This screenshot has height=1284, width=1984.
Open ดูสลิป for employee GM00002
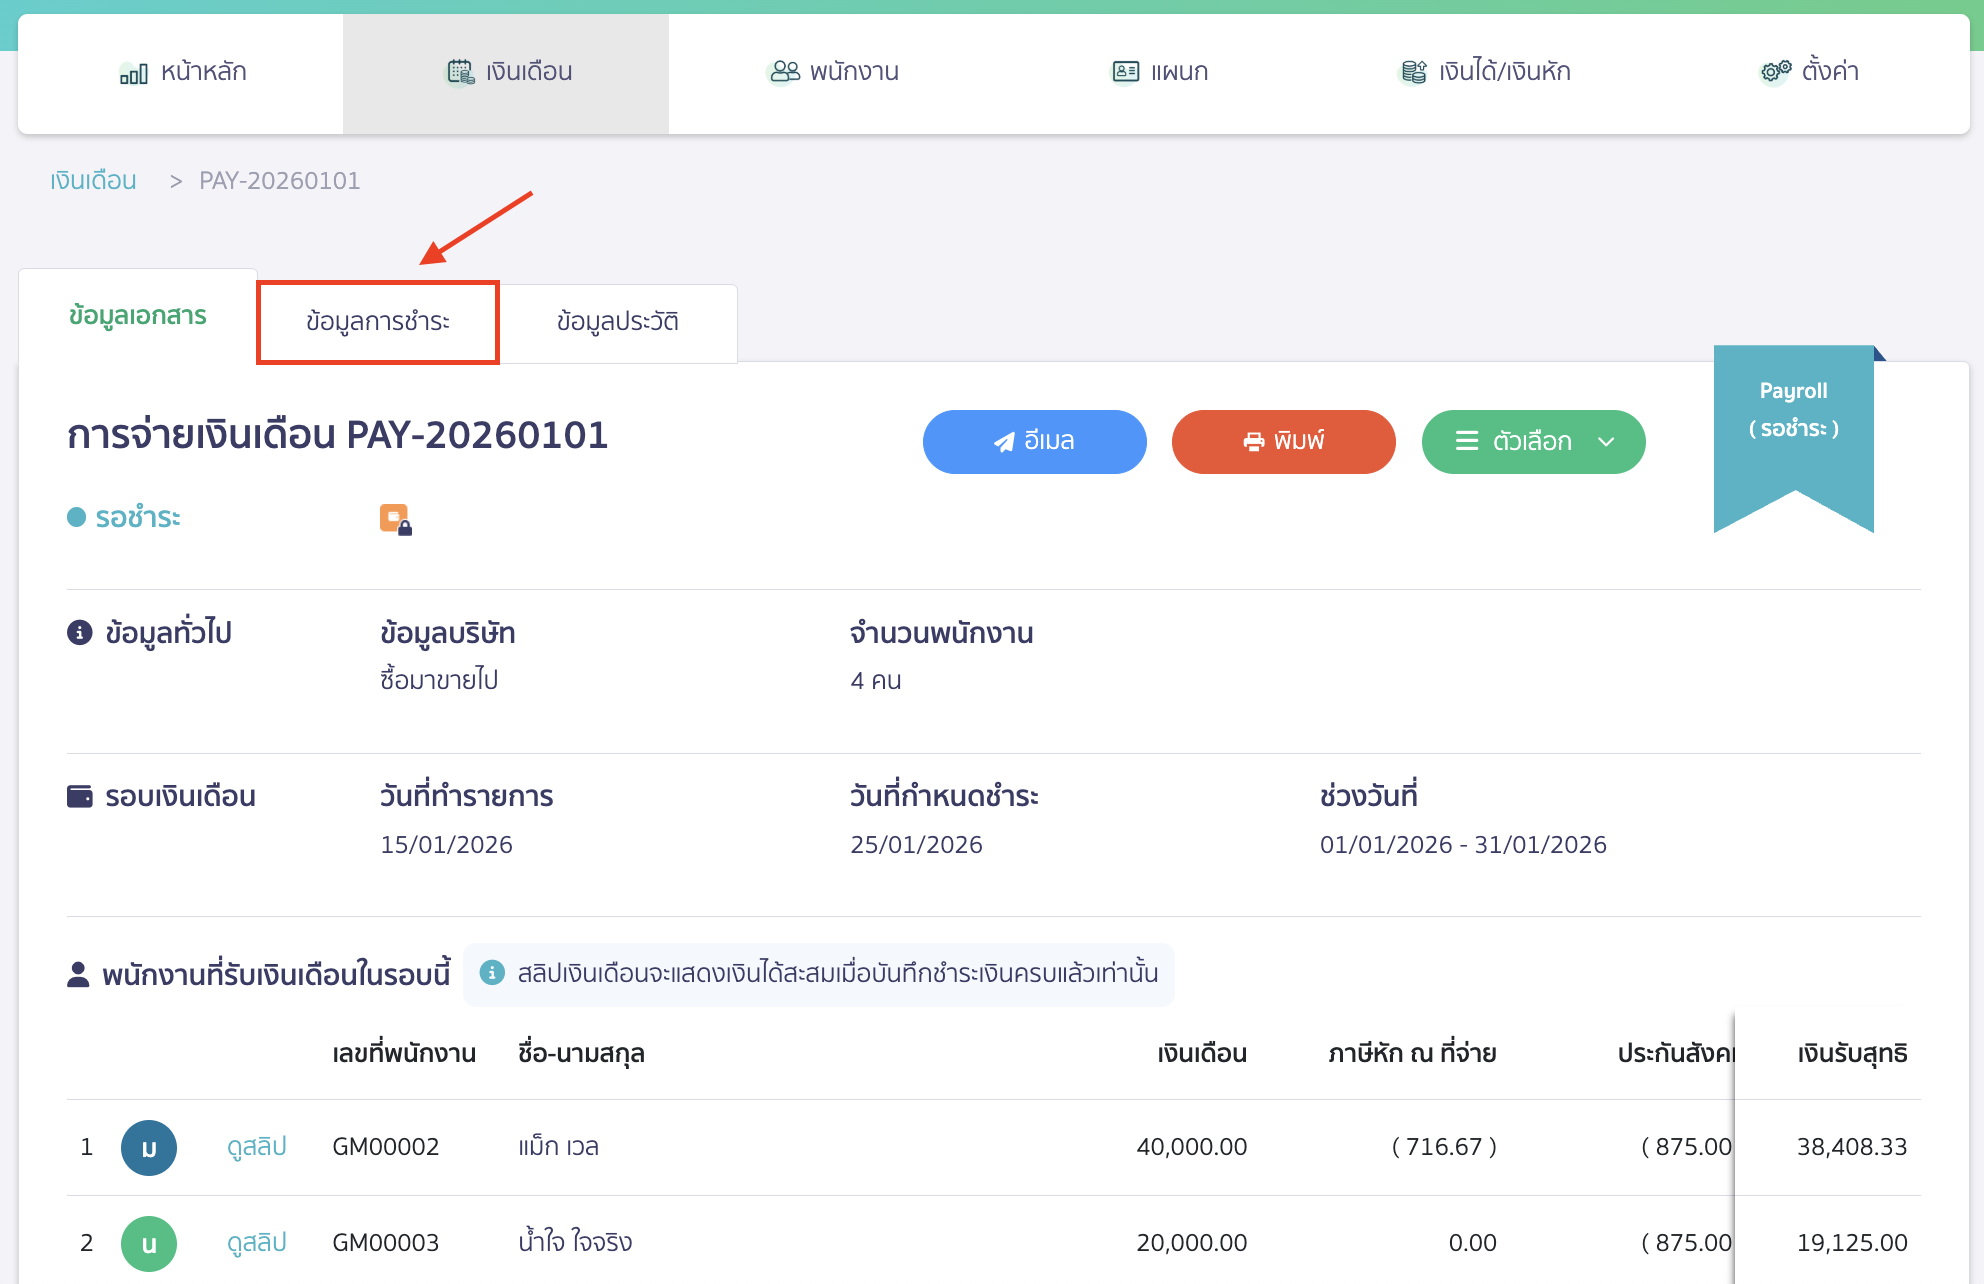[x=255, y=1147]
